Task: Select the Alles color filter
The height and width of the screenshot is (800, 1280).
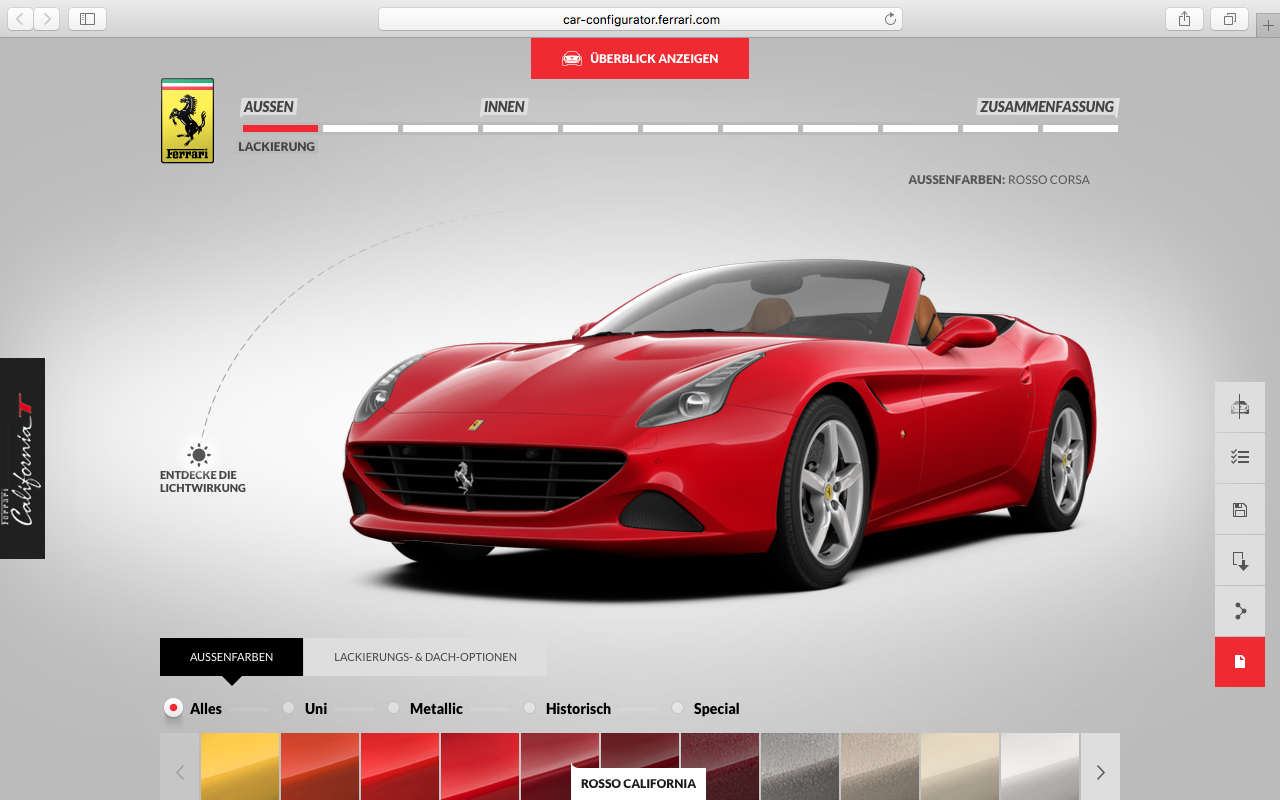Action: tap(173, 708)
